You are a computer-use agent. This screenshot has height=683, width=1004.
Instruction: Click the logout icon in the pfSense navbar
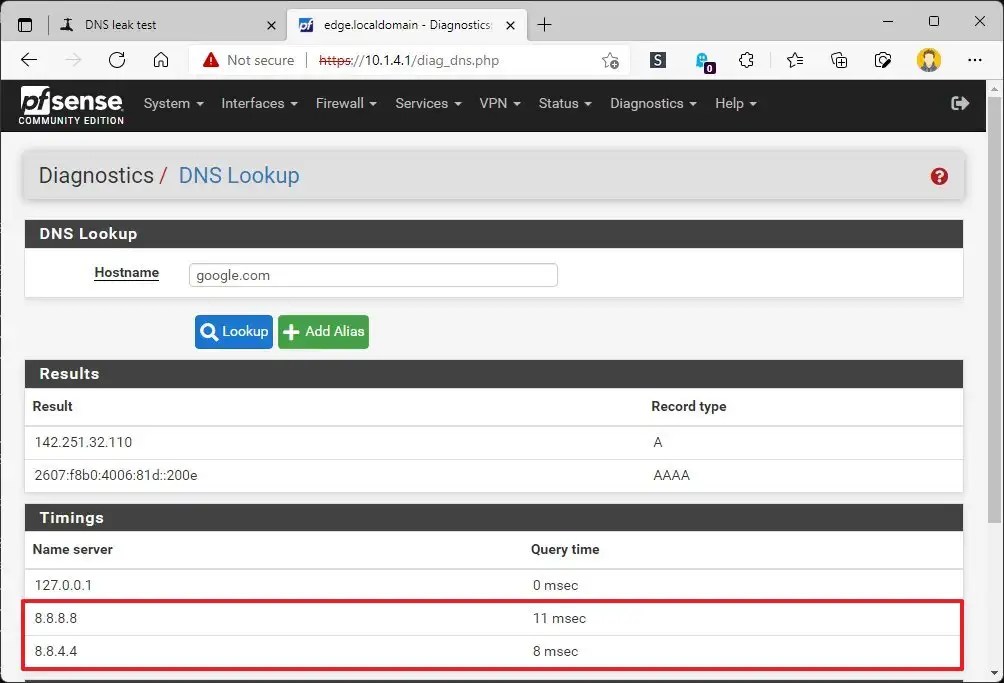(x=960, y=103)
